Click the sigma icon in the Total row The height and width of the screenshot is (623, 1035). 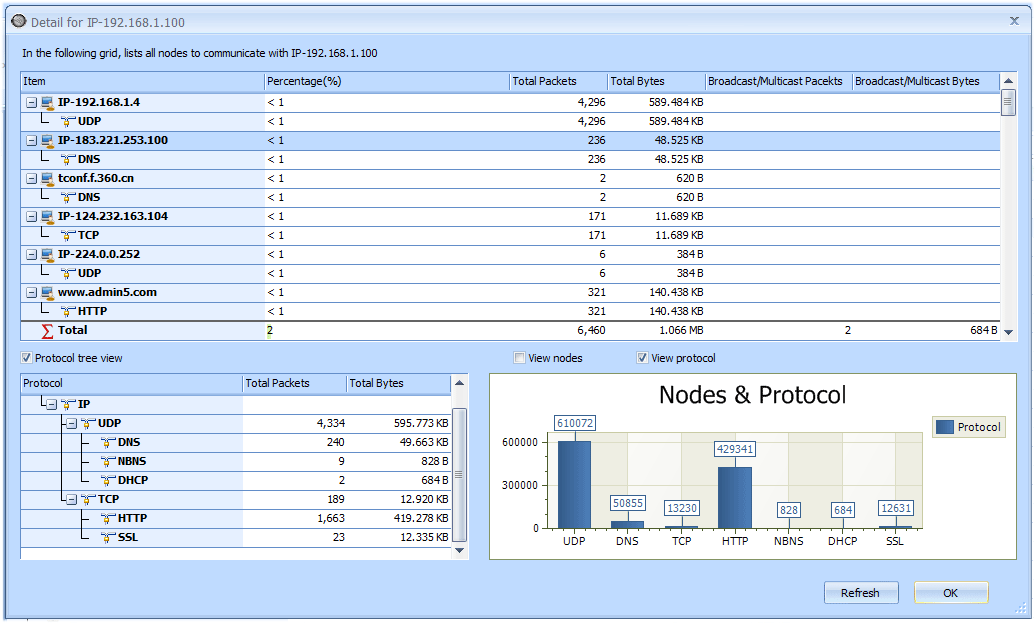[x=47, y=330]
